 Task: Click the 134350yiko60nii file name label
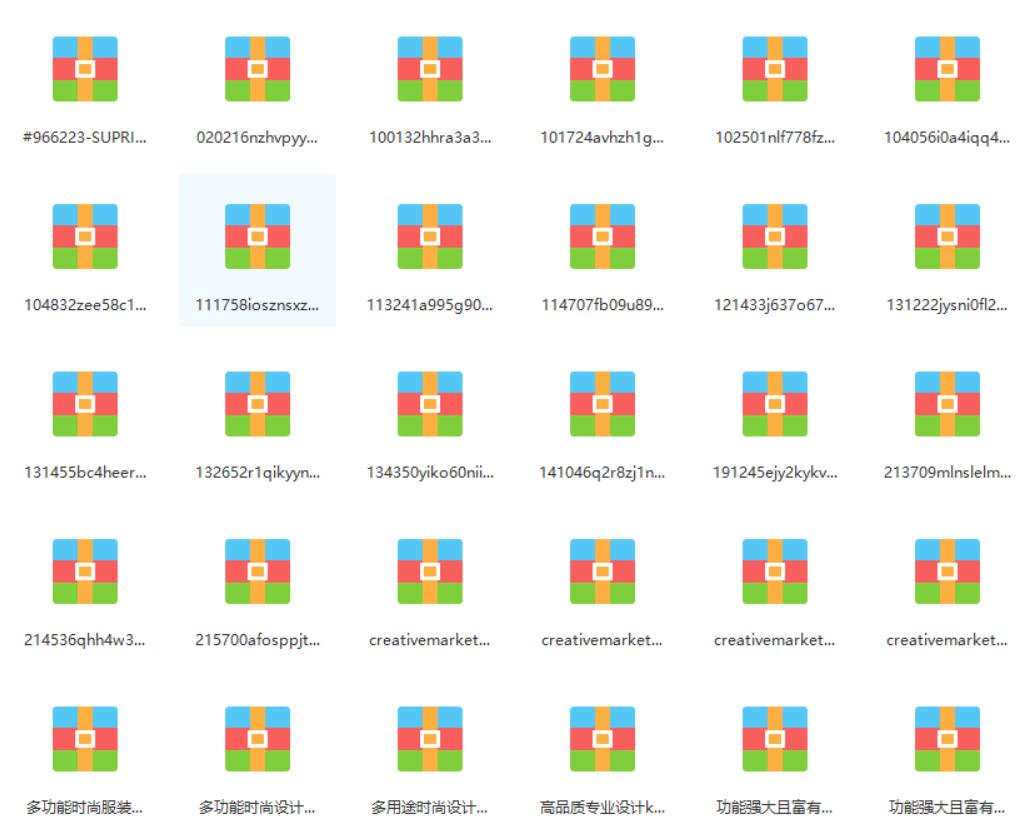pos(430,473)
